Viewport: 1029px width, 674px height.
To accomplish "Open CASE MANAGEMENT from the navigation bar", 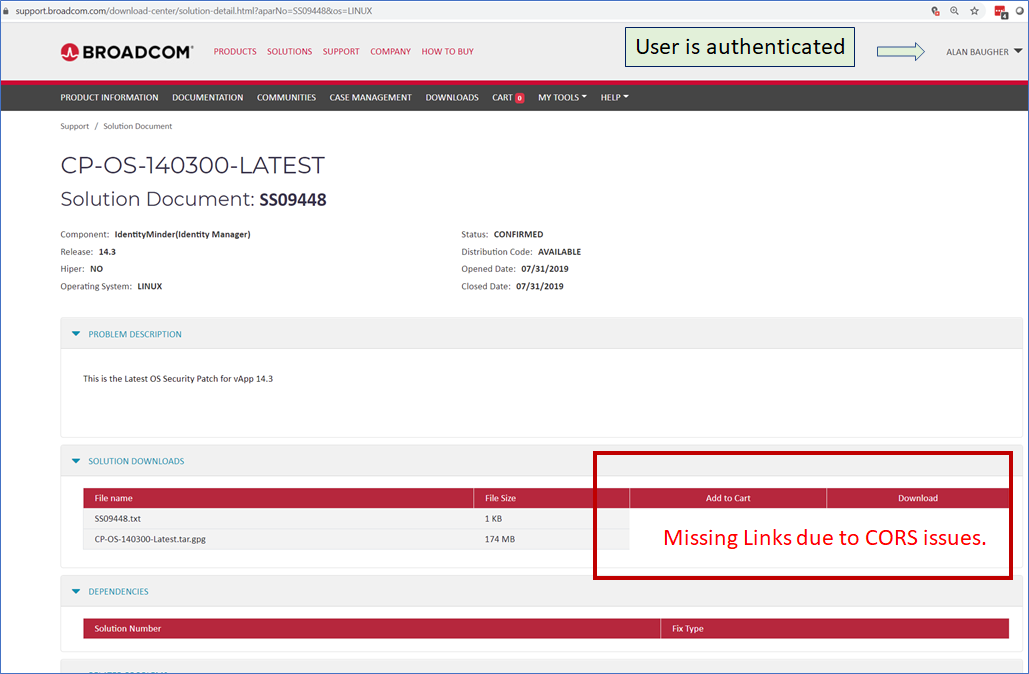I will point(370,97).
